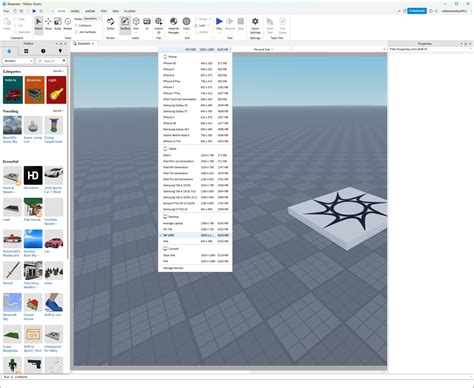Viewport: 474px width, 388px height.
Task: Choose iPad Pro 1st Generation device
Action: tap(195, 179)
